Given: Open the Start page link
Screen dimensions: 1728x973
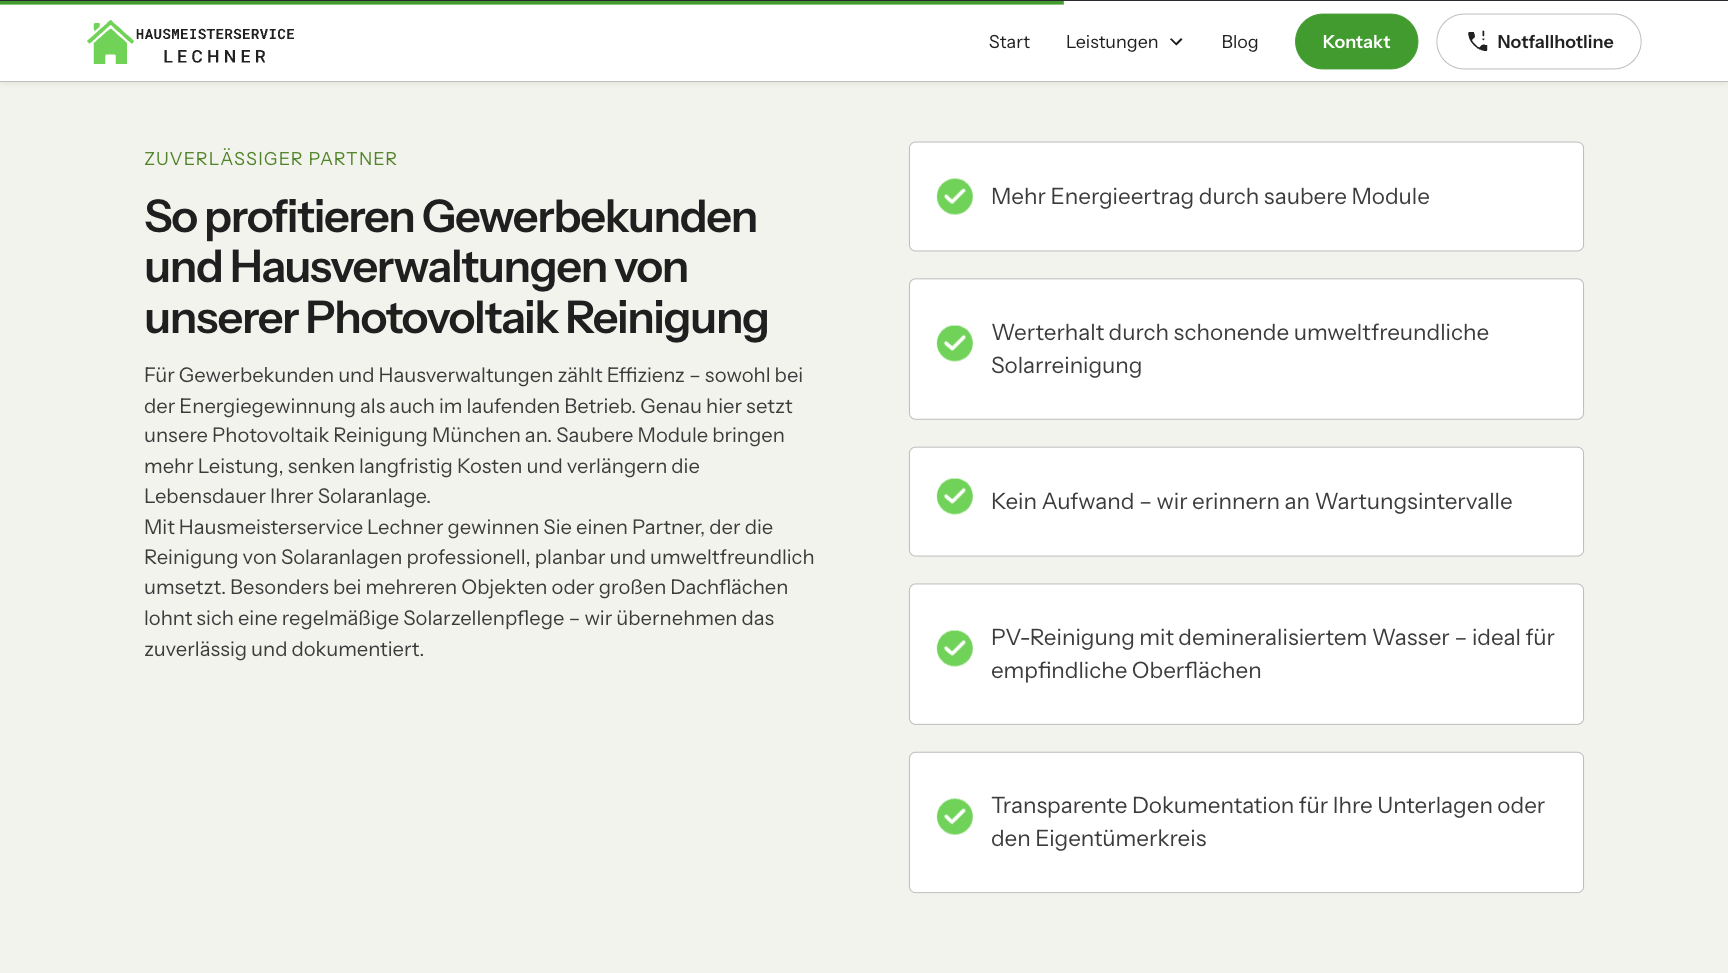Looking at the screenshot, I should tap(1009, 42).
